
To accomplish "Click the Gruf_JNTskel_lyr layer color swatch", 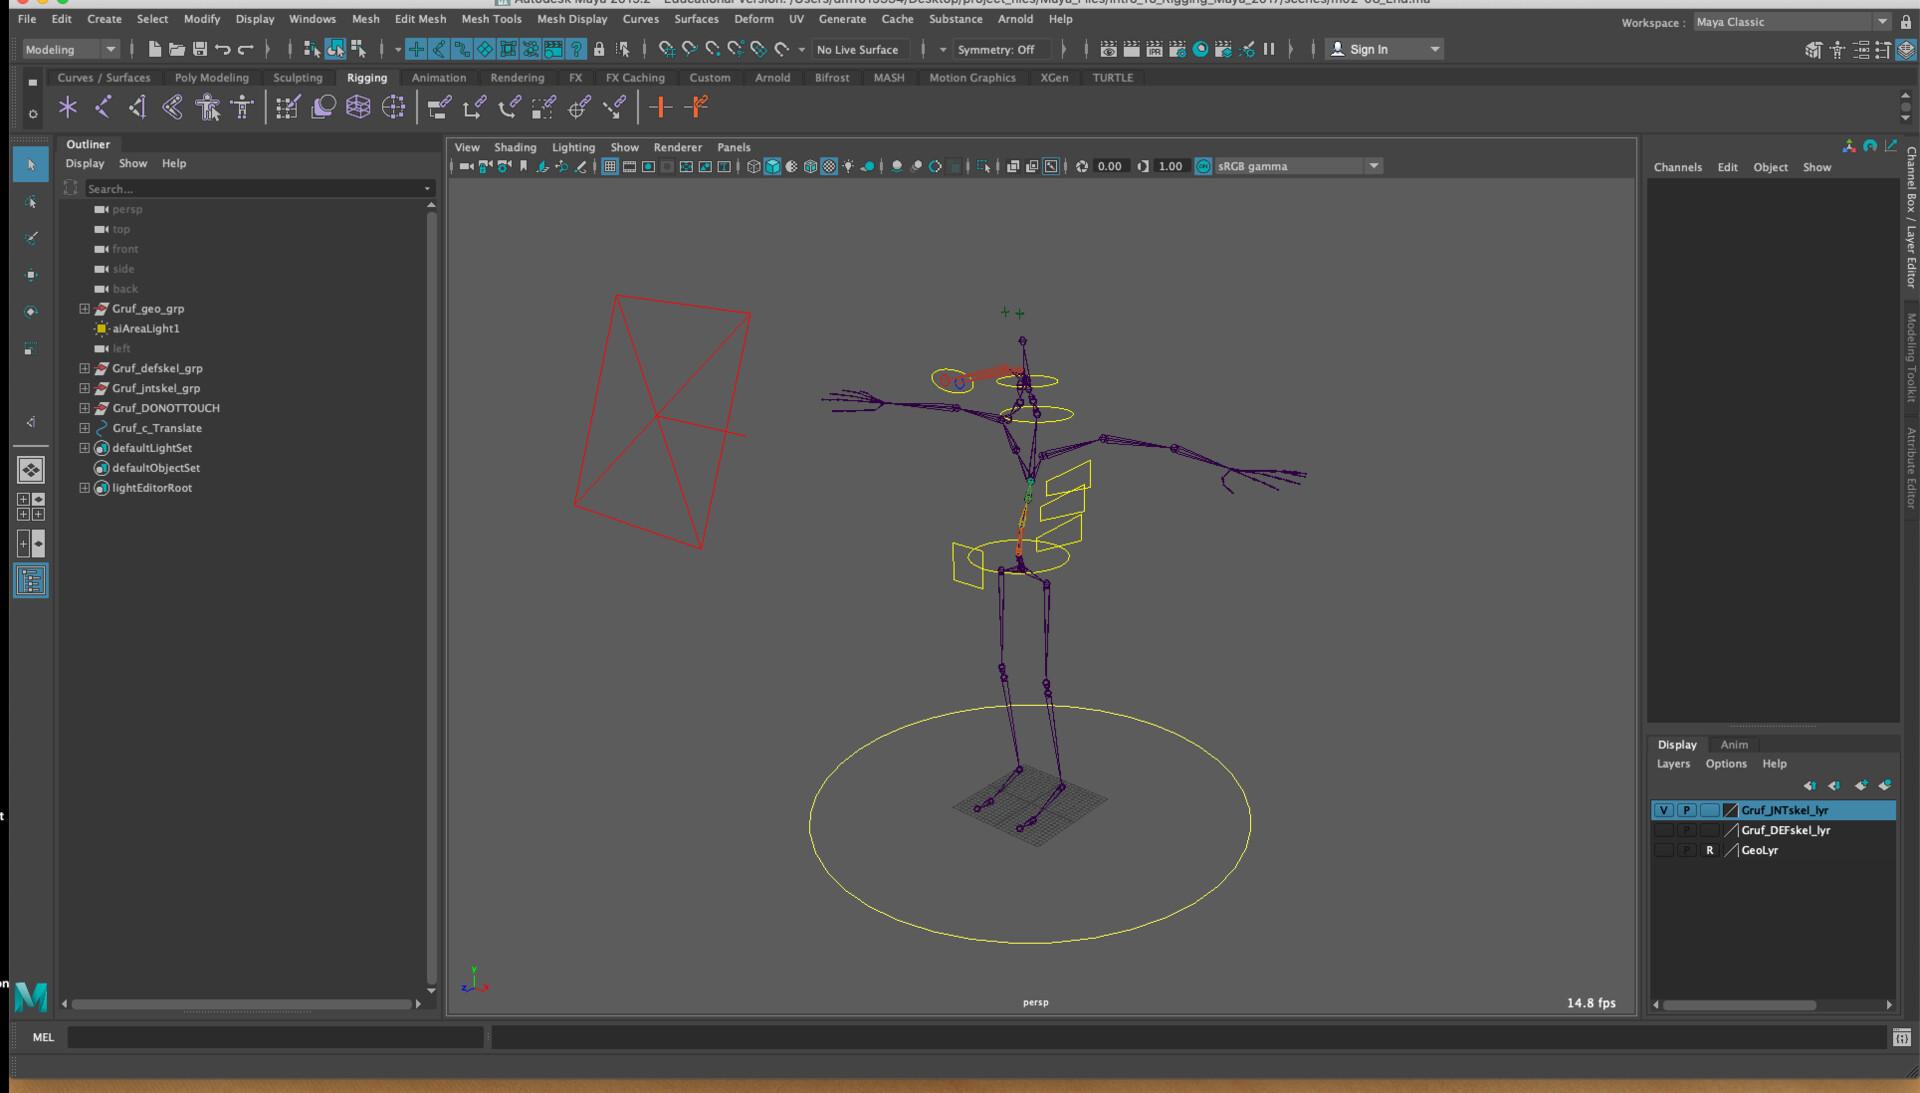I will point(1730,810).
